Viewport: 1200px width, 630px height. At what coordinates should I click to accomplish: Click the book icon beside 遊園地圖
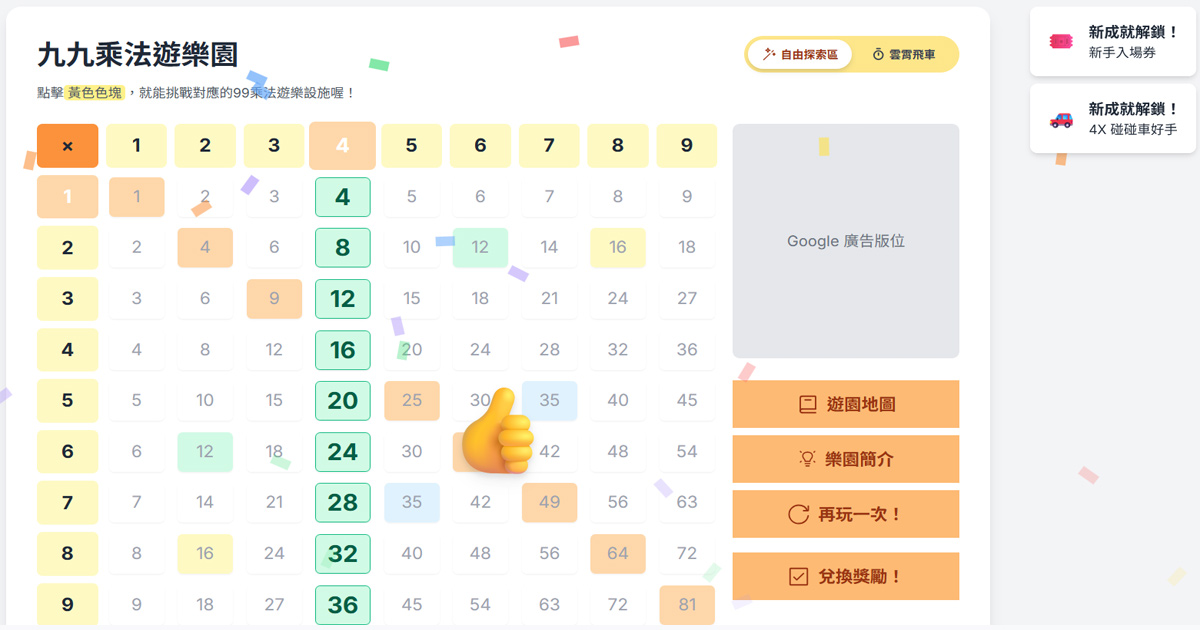click(x=808, y=405)
